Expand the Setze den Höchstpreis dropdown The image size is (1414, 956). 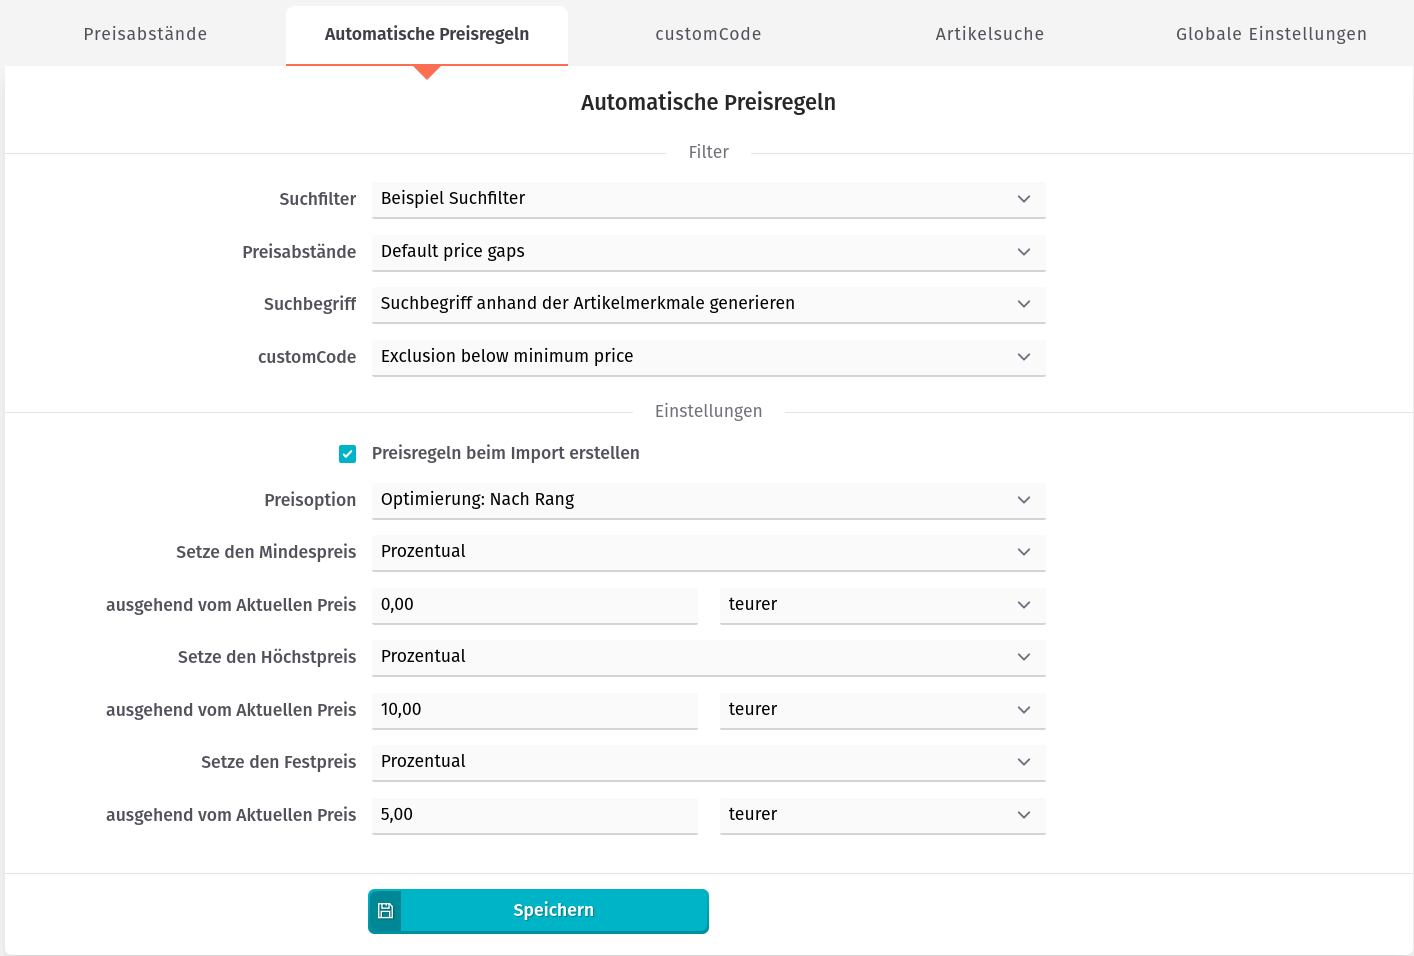coord(708,657)
